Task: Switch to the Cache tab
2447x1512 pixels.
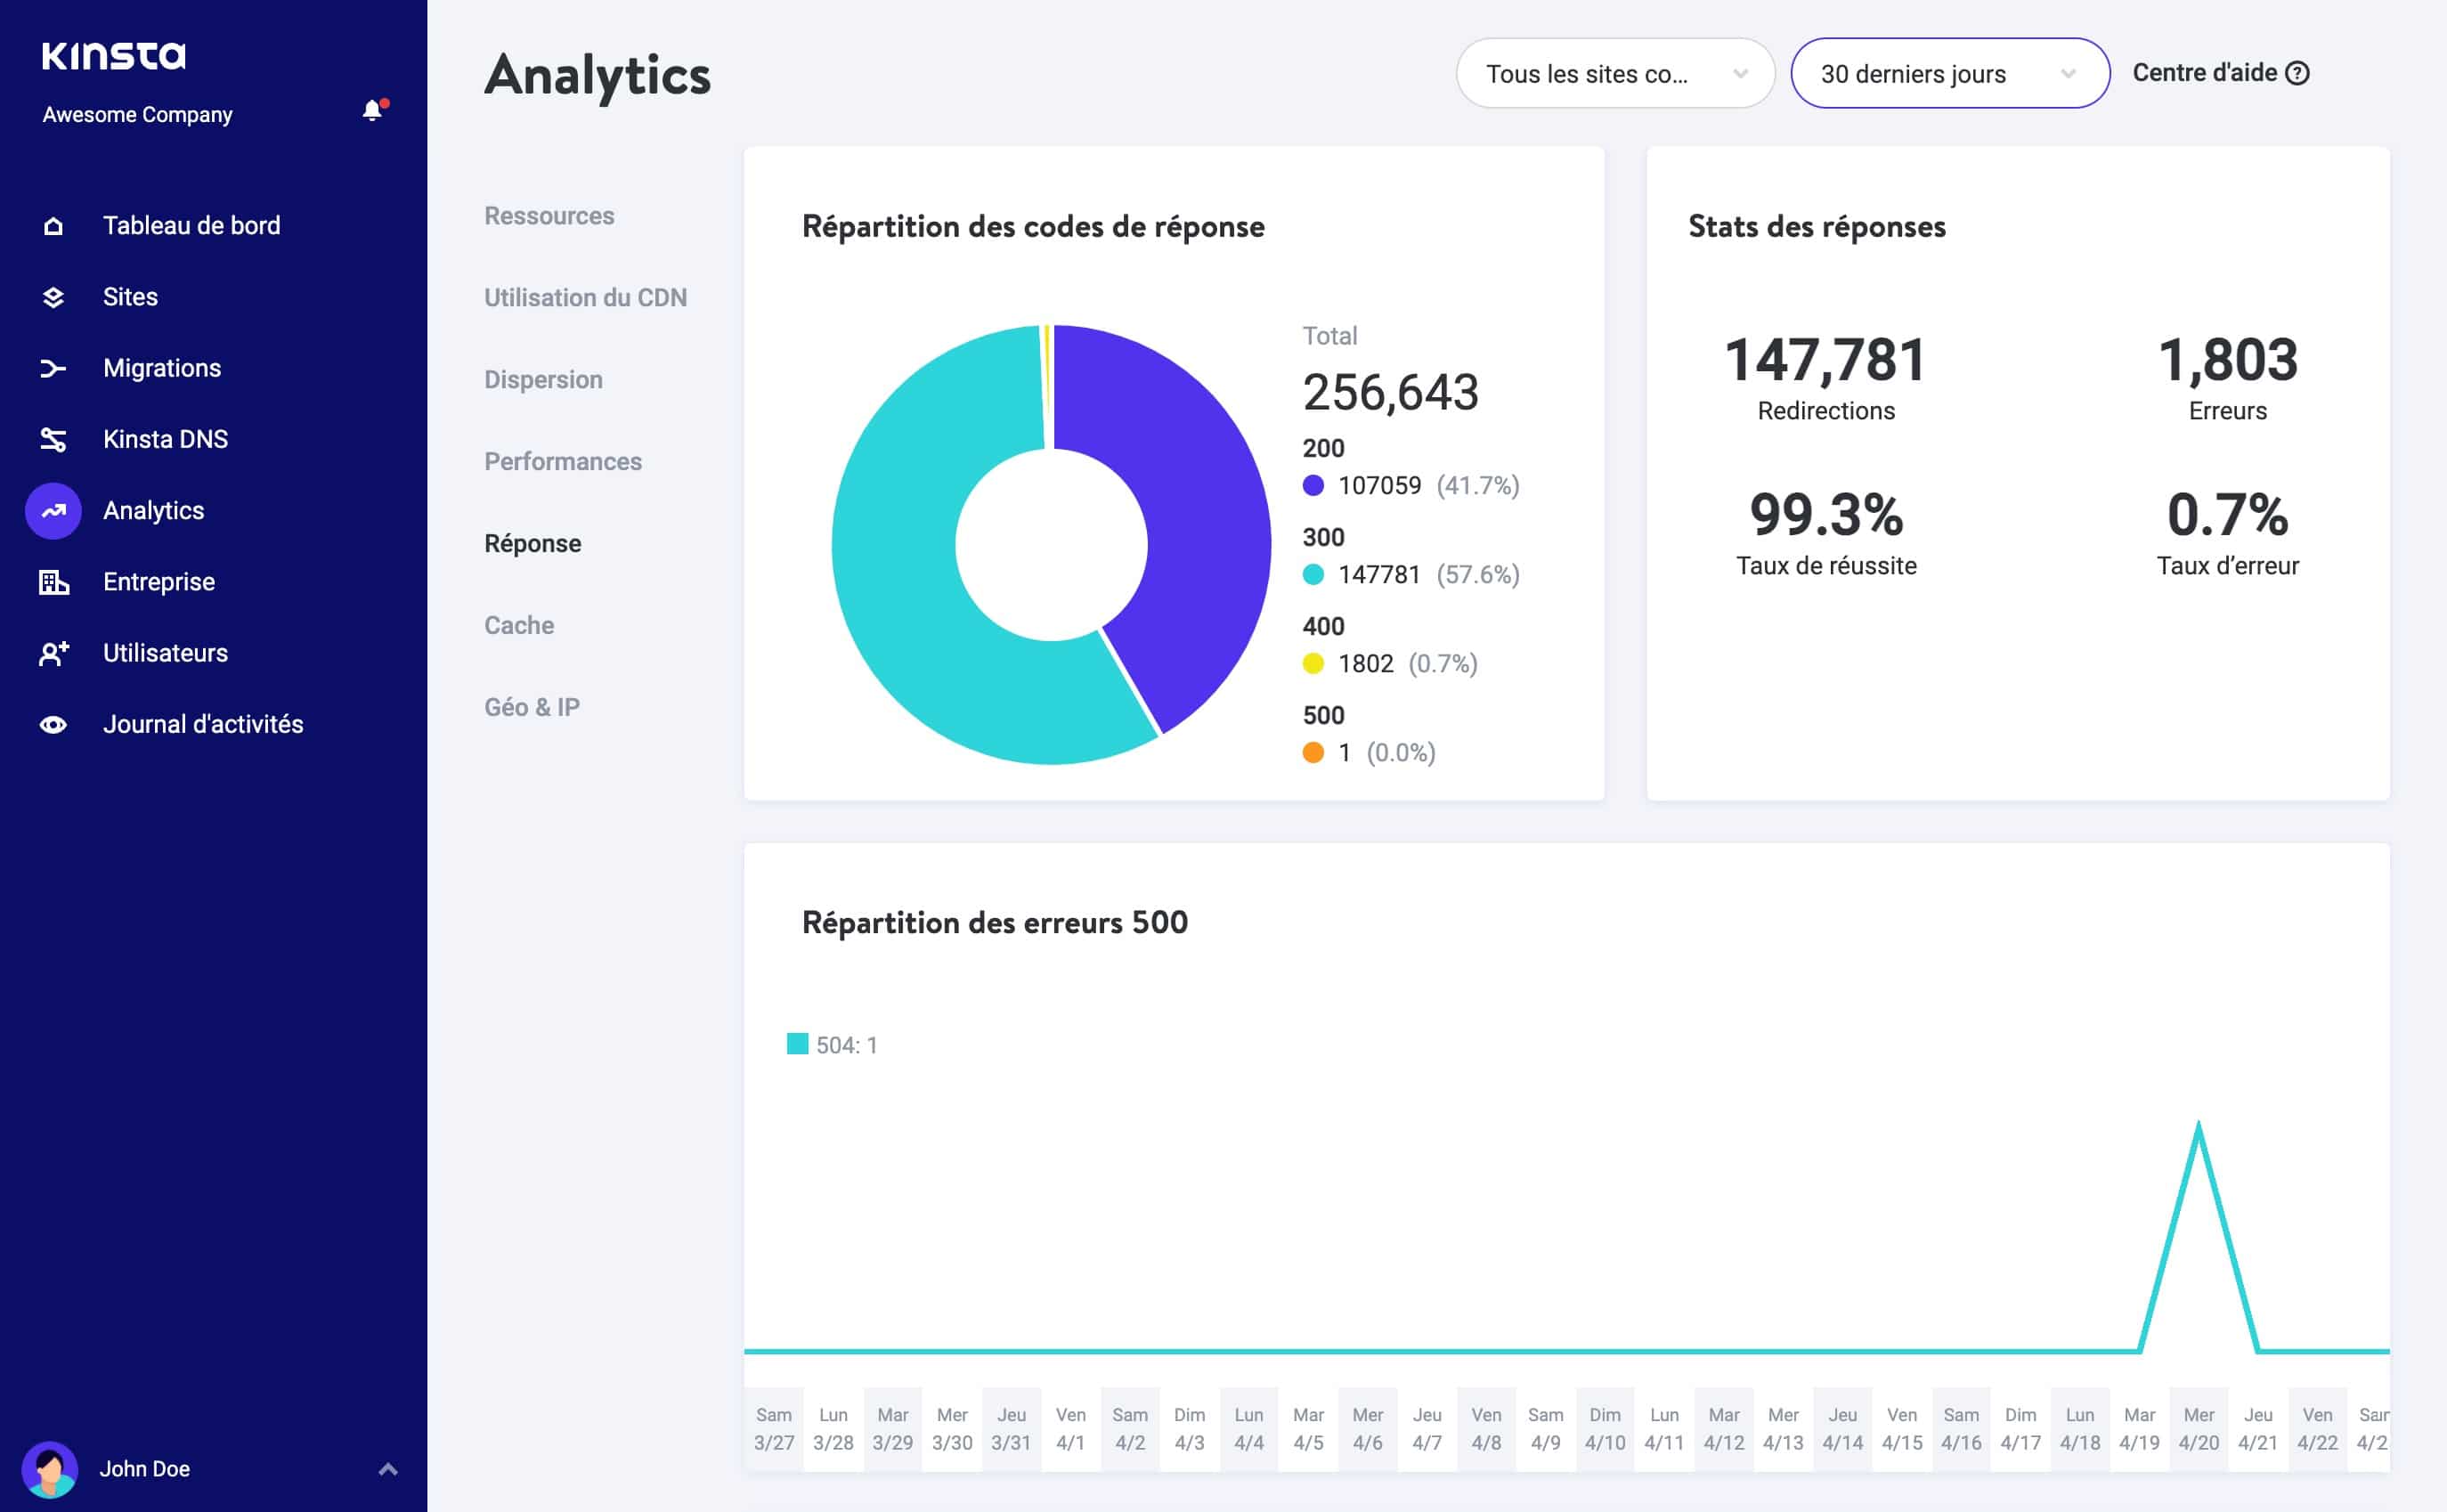Action: click(x=518, y=624)
